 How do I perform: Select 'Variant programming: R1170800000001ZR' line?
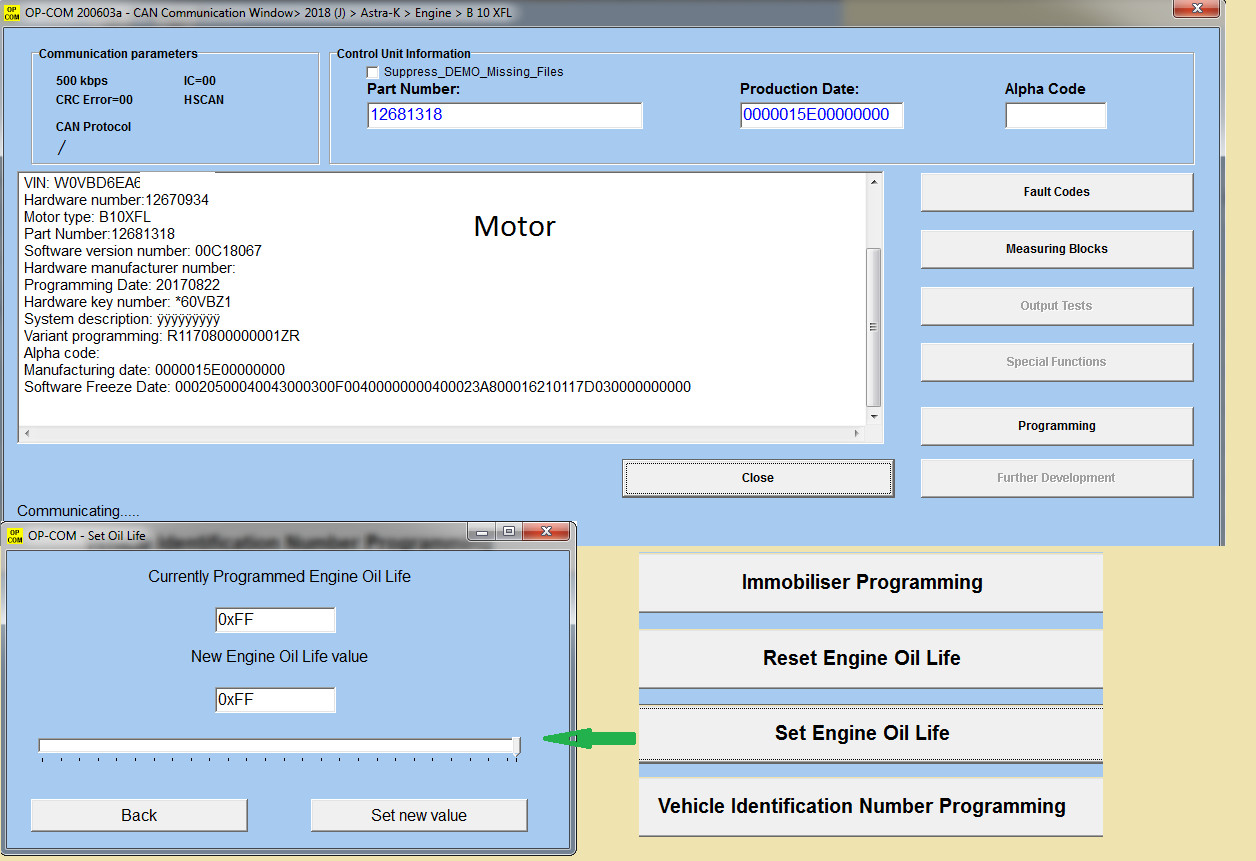coord(162,336)
